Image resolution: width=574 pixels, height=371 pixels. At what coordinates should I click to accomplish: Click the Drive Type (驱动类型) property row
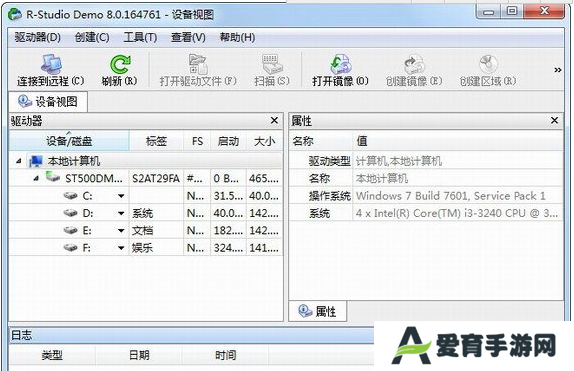click(x=426, y=161)
